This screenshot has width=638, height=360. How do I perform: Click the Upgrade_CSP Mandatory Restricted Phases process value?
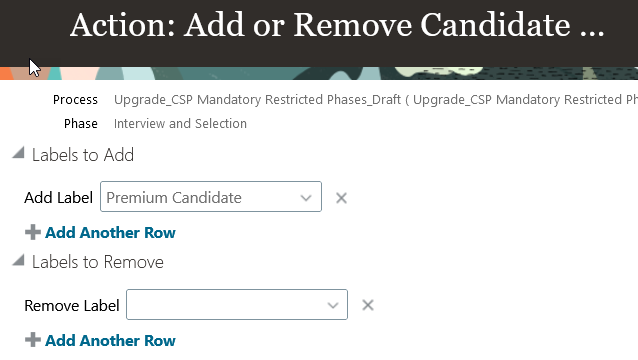click(x=376, y=100)
